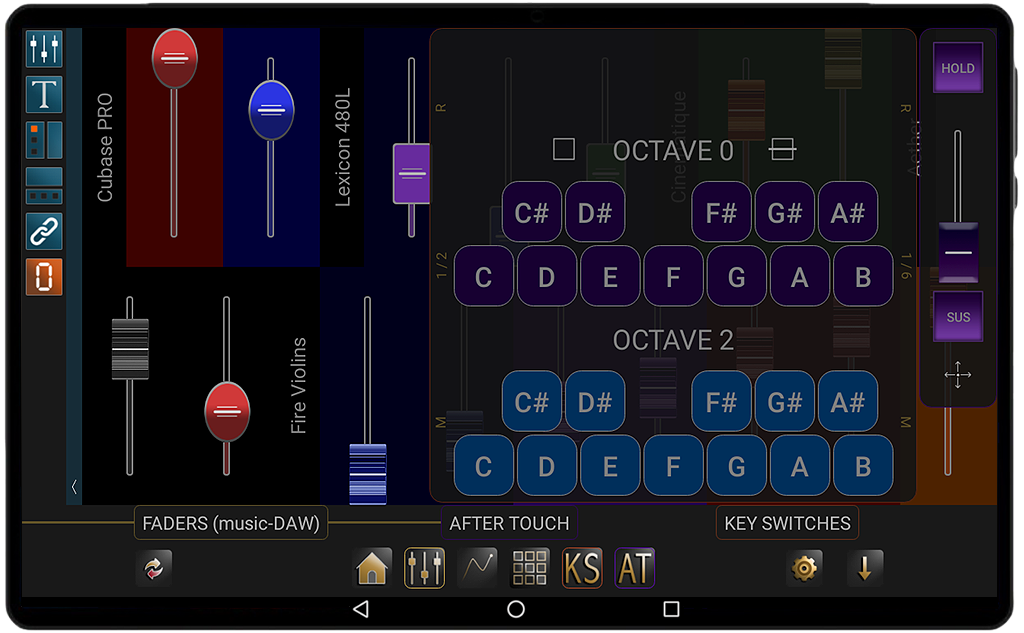This screenshot has height=633, width=1024.
Task: Click the chain link icon in sidebar
Action: [44, 231]
